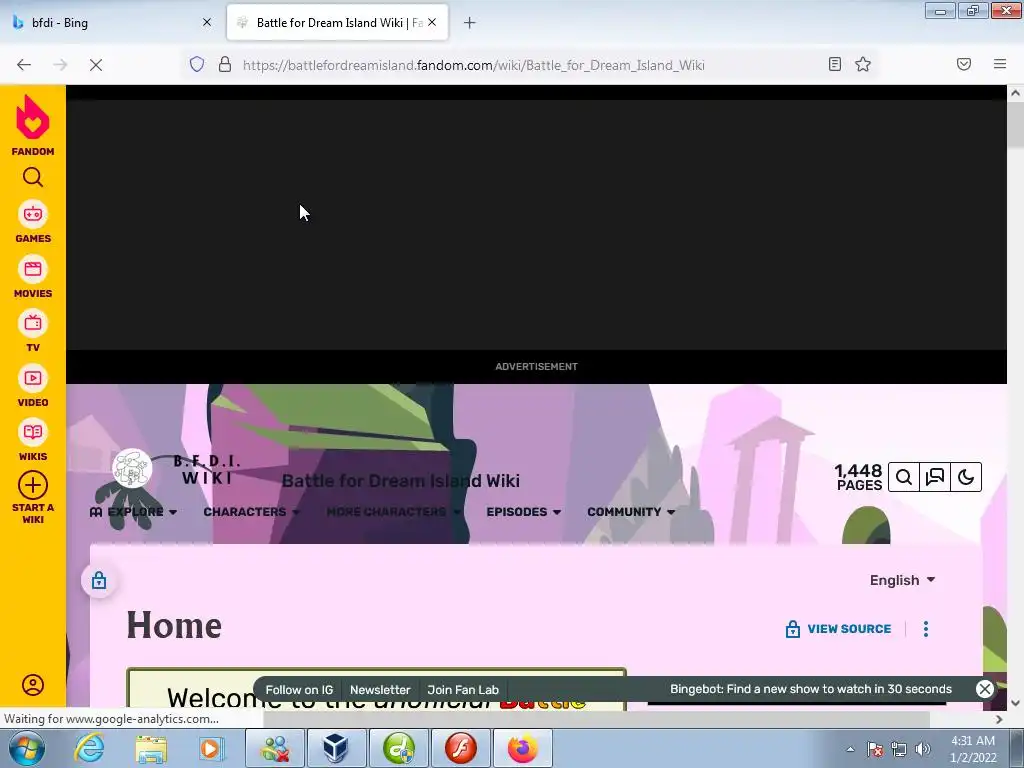Switch to the bfdi - Bing tab
Viewport: 1024px width, 768px height.
click(111, 22)
